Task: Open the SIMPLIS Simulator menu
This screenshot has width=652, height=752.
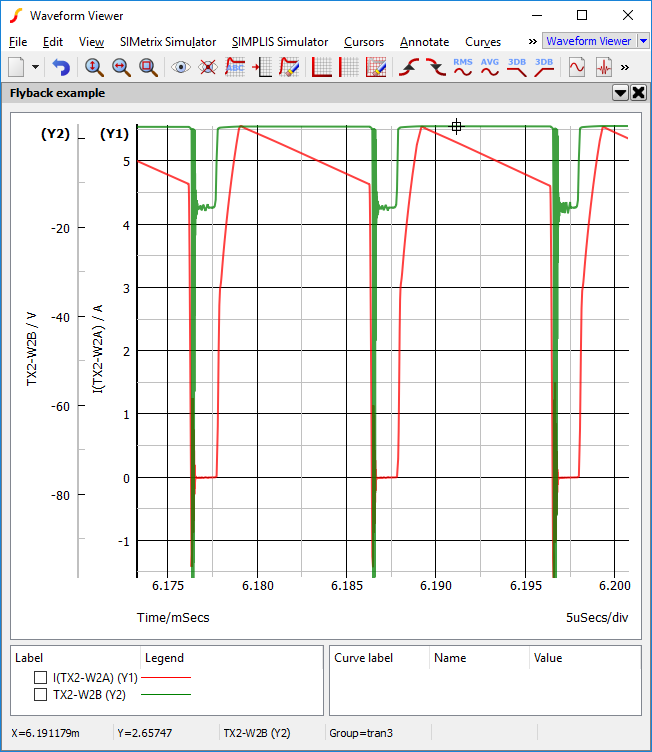Action: click(x=279, y=42)
